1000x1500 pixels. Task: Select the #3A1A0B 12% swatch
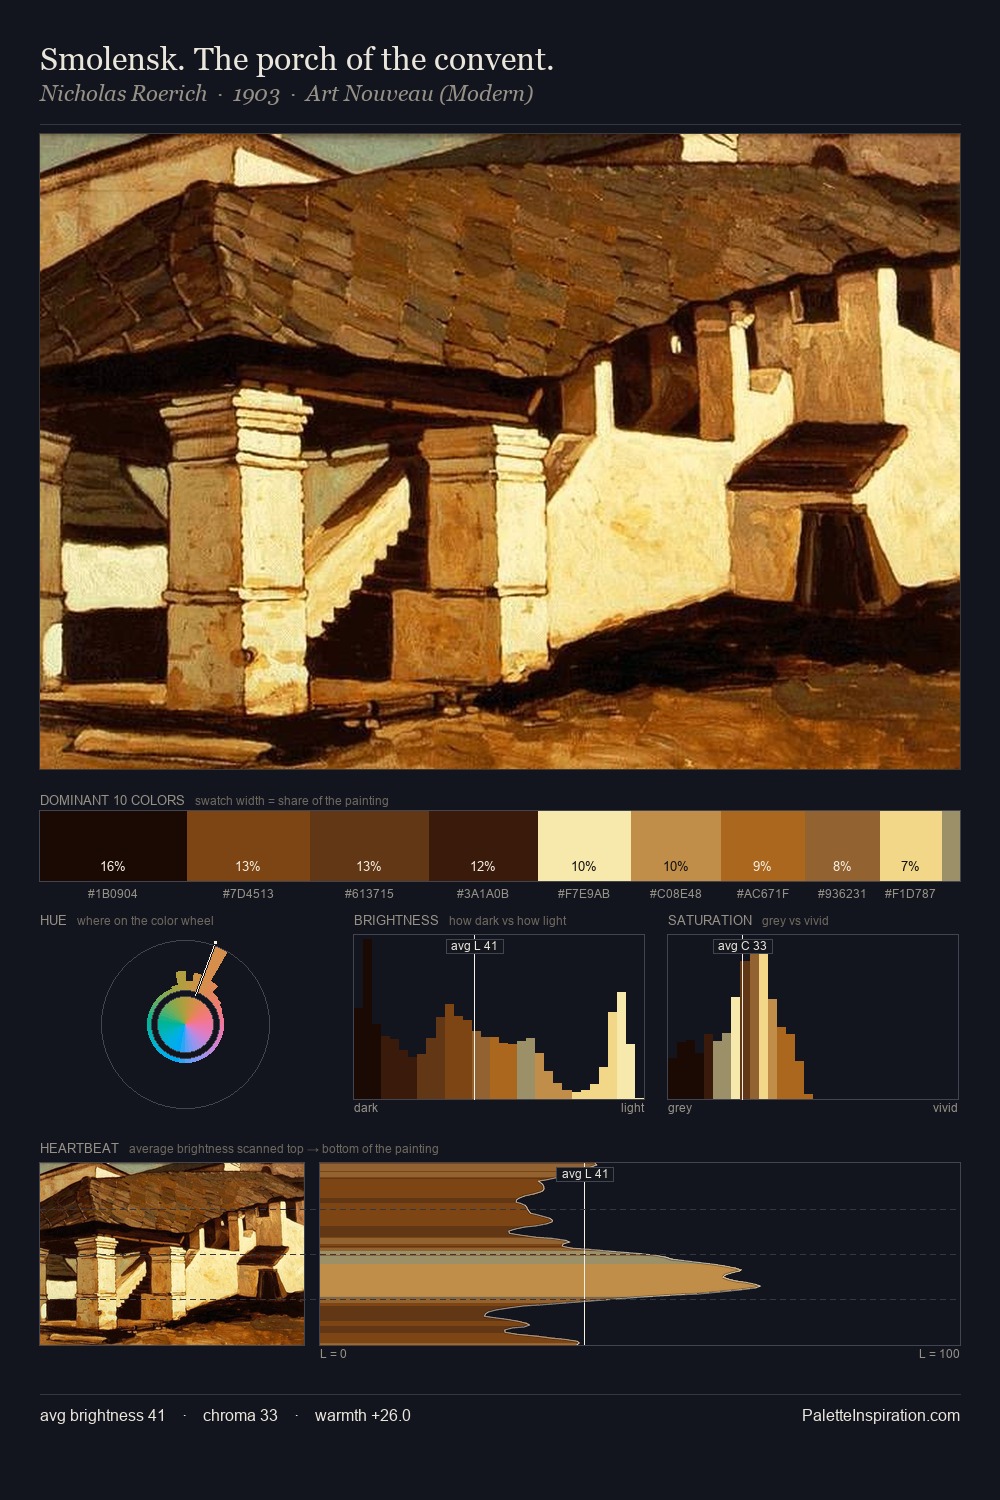(483, 846)
